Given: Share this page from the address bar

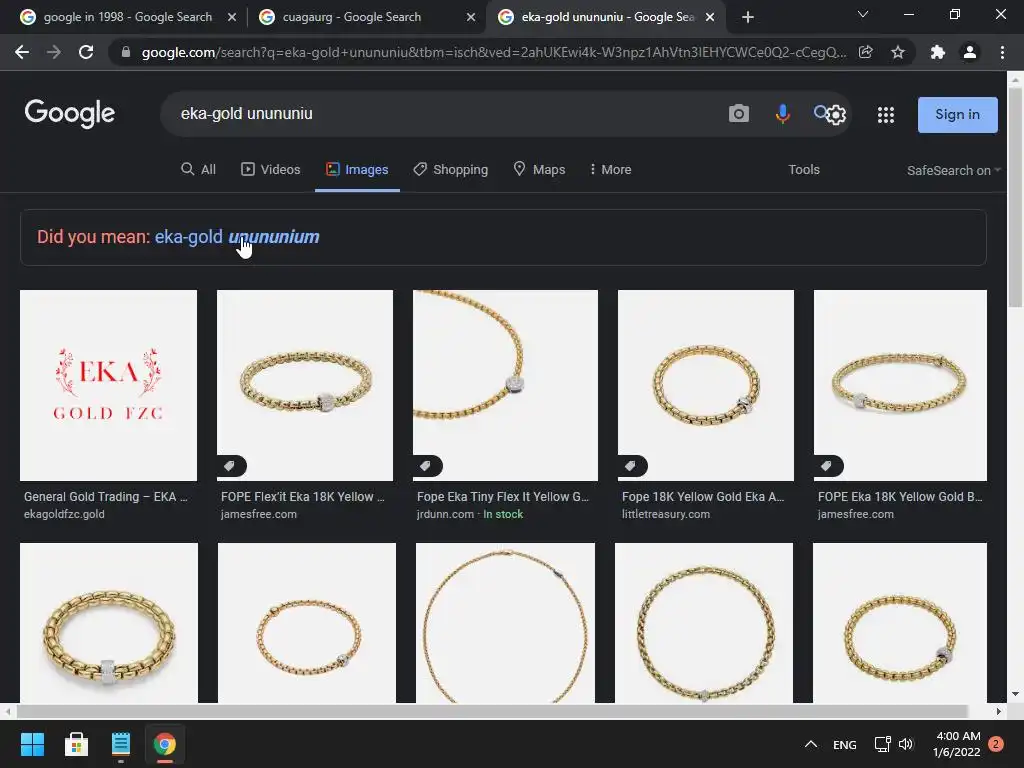Looking at the screenshot, I should pyautogui.click(x=866, y=52).
